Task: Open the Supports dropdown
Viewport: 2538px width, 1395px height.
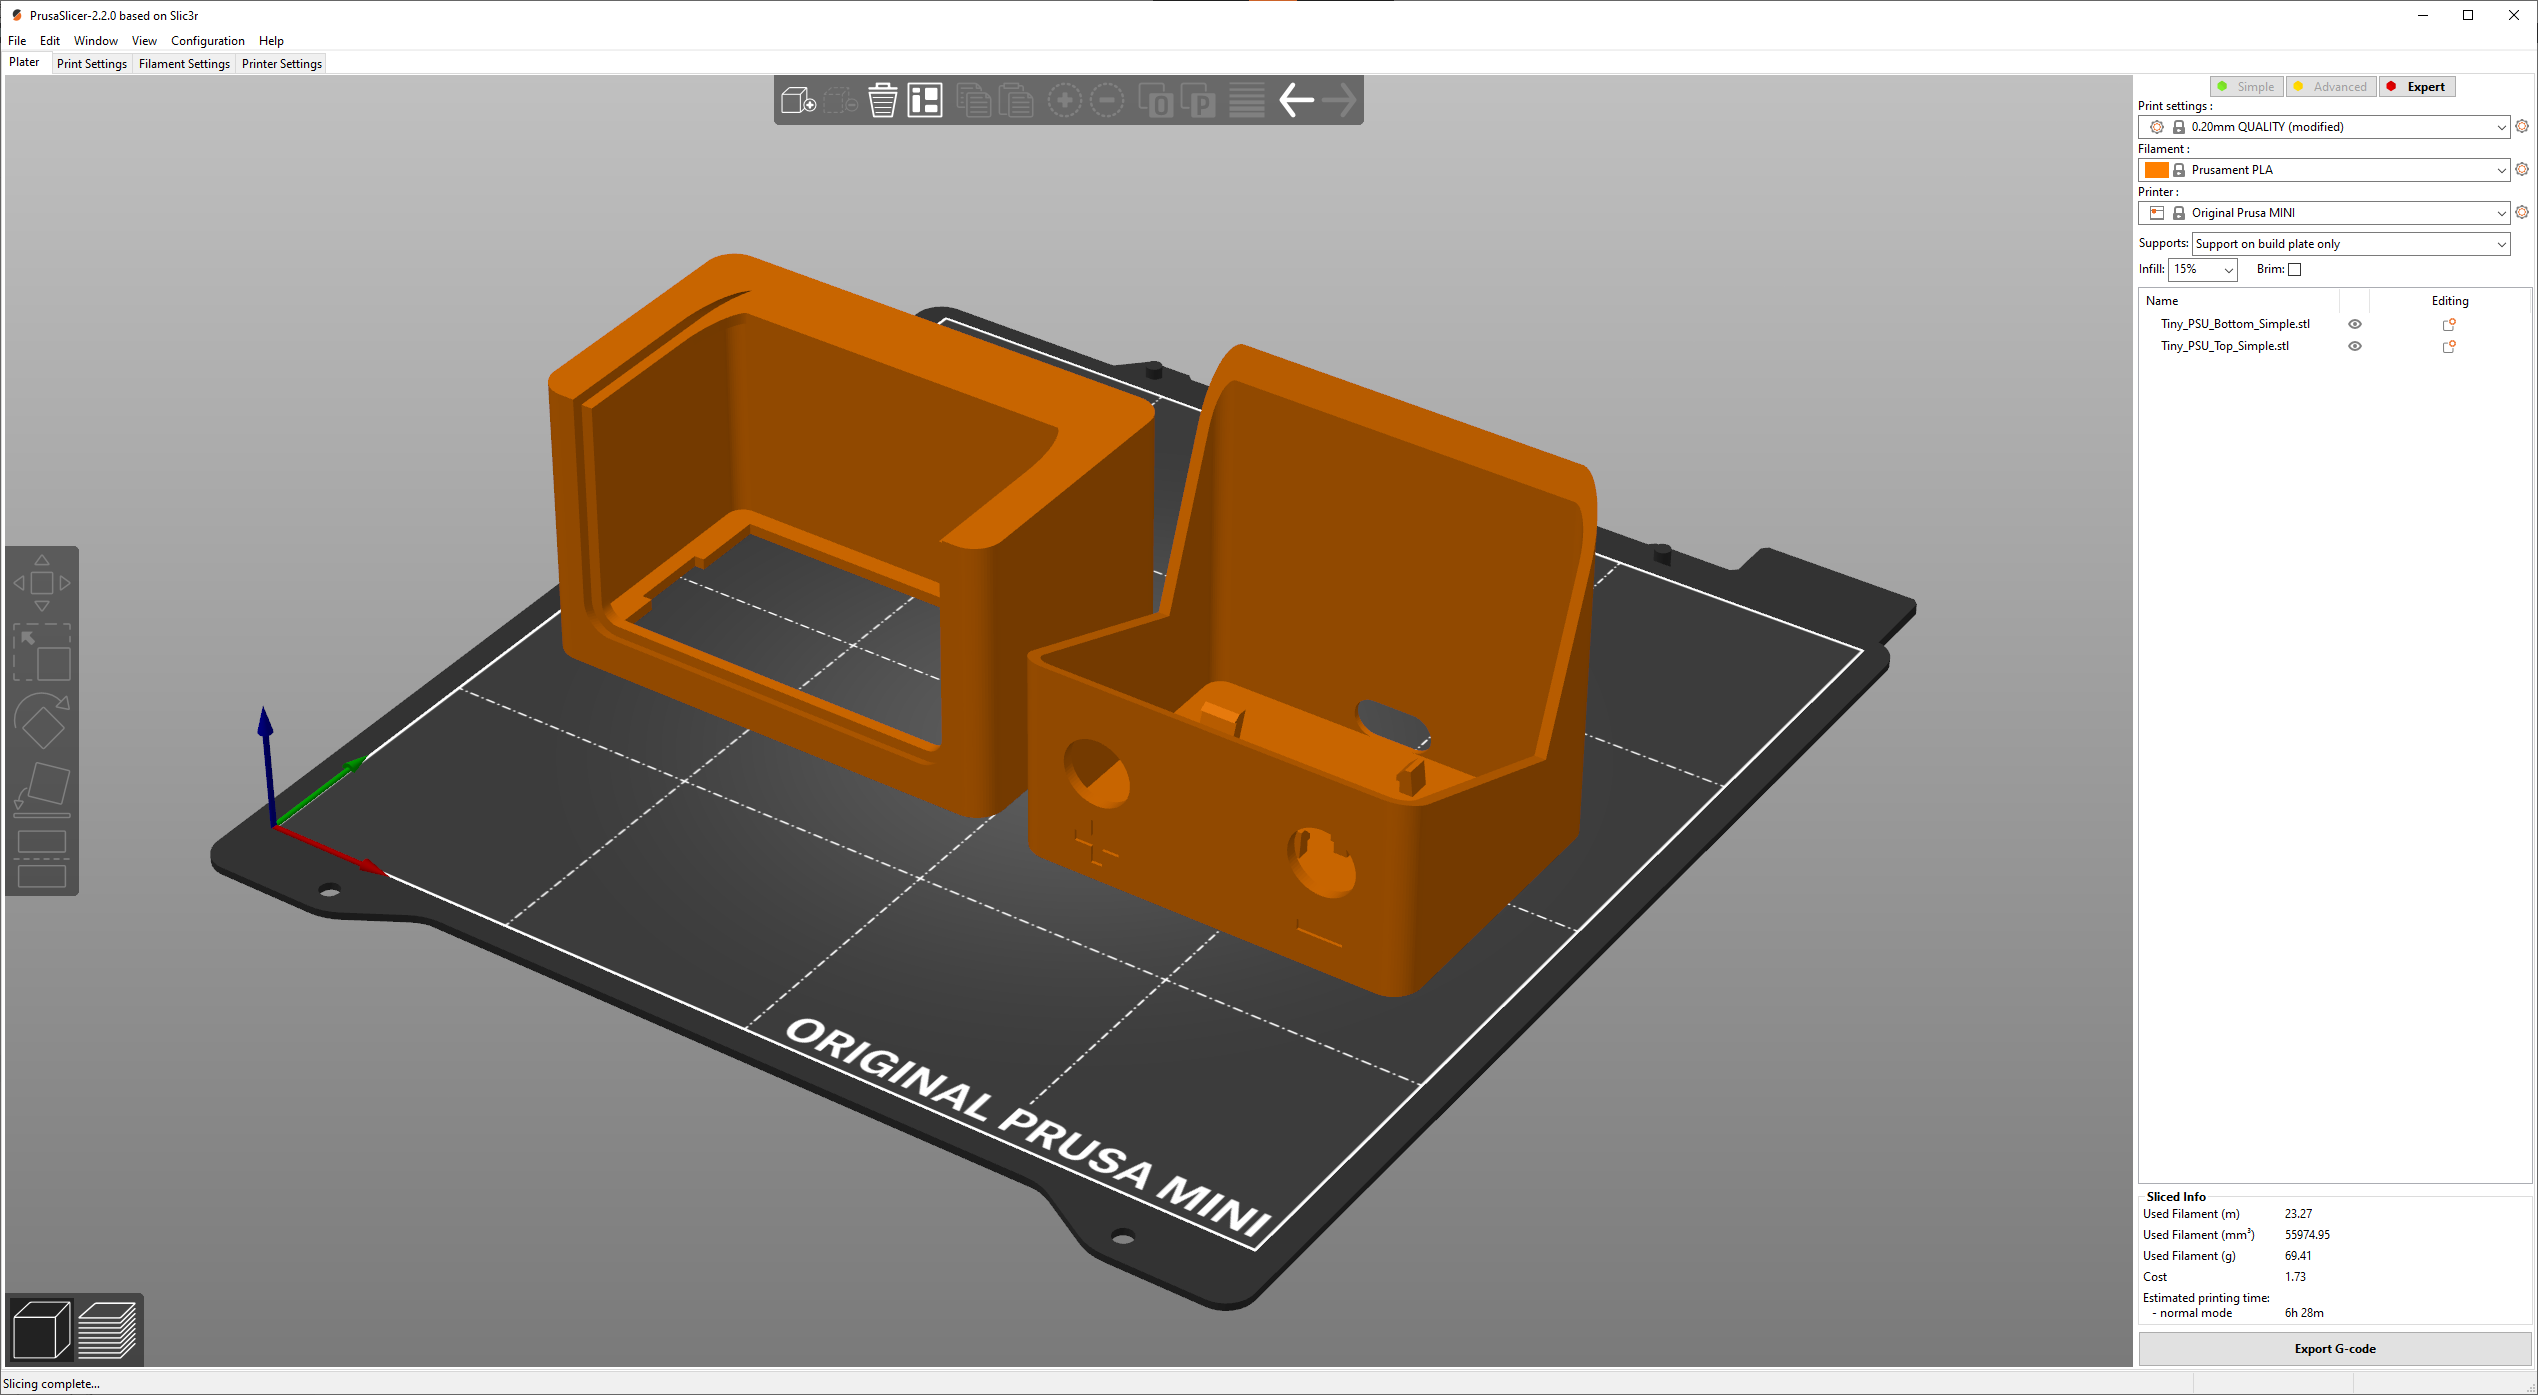Action: 2501,244
